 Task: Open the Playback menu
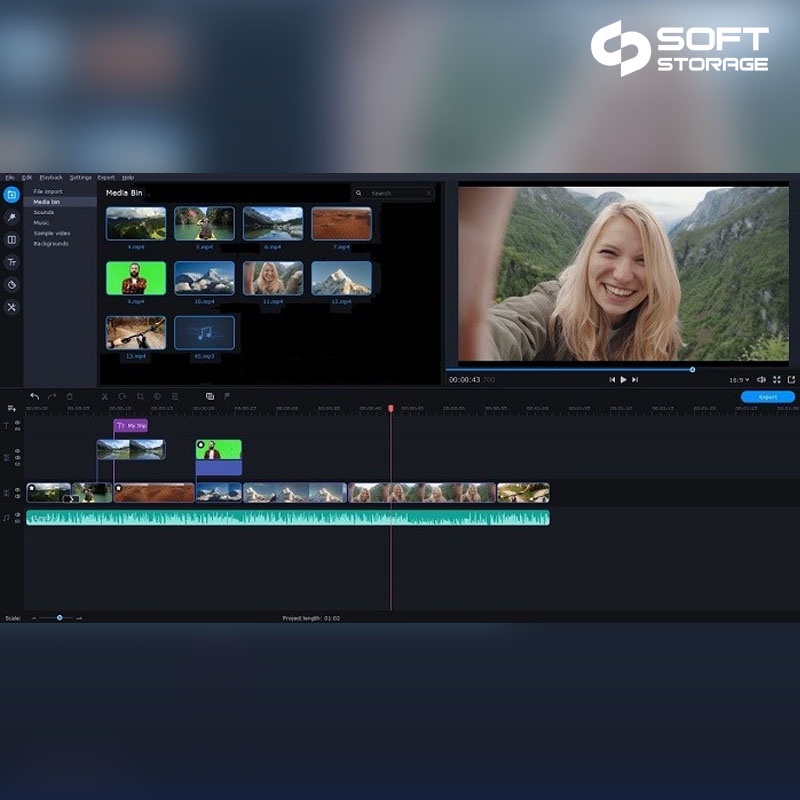[51, 177]
